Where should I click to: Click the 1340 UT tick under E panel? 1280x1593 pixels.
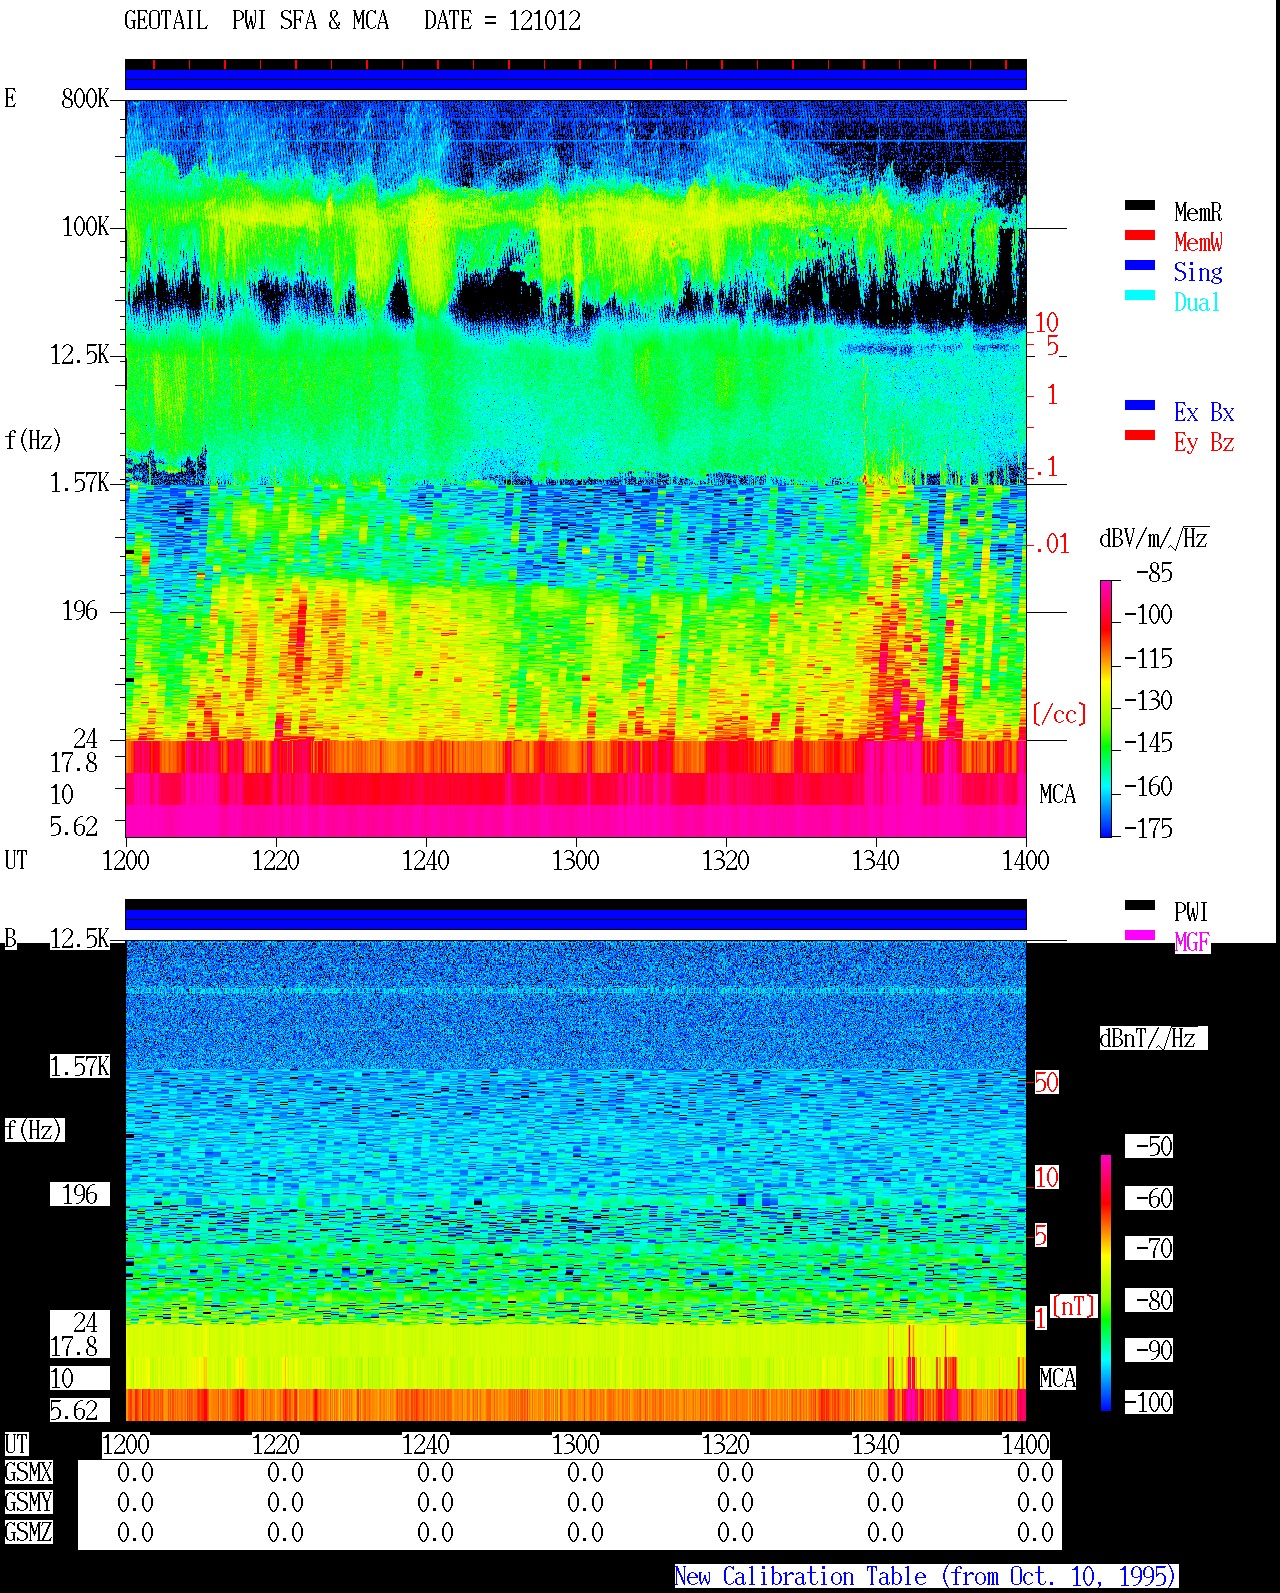(x=876, y=861)
